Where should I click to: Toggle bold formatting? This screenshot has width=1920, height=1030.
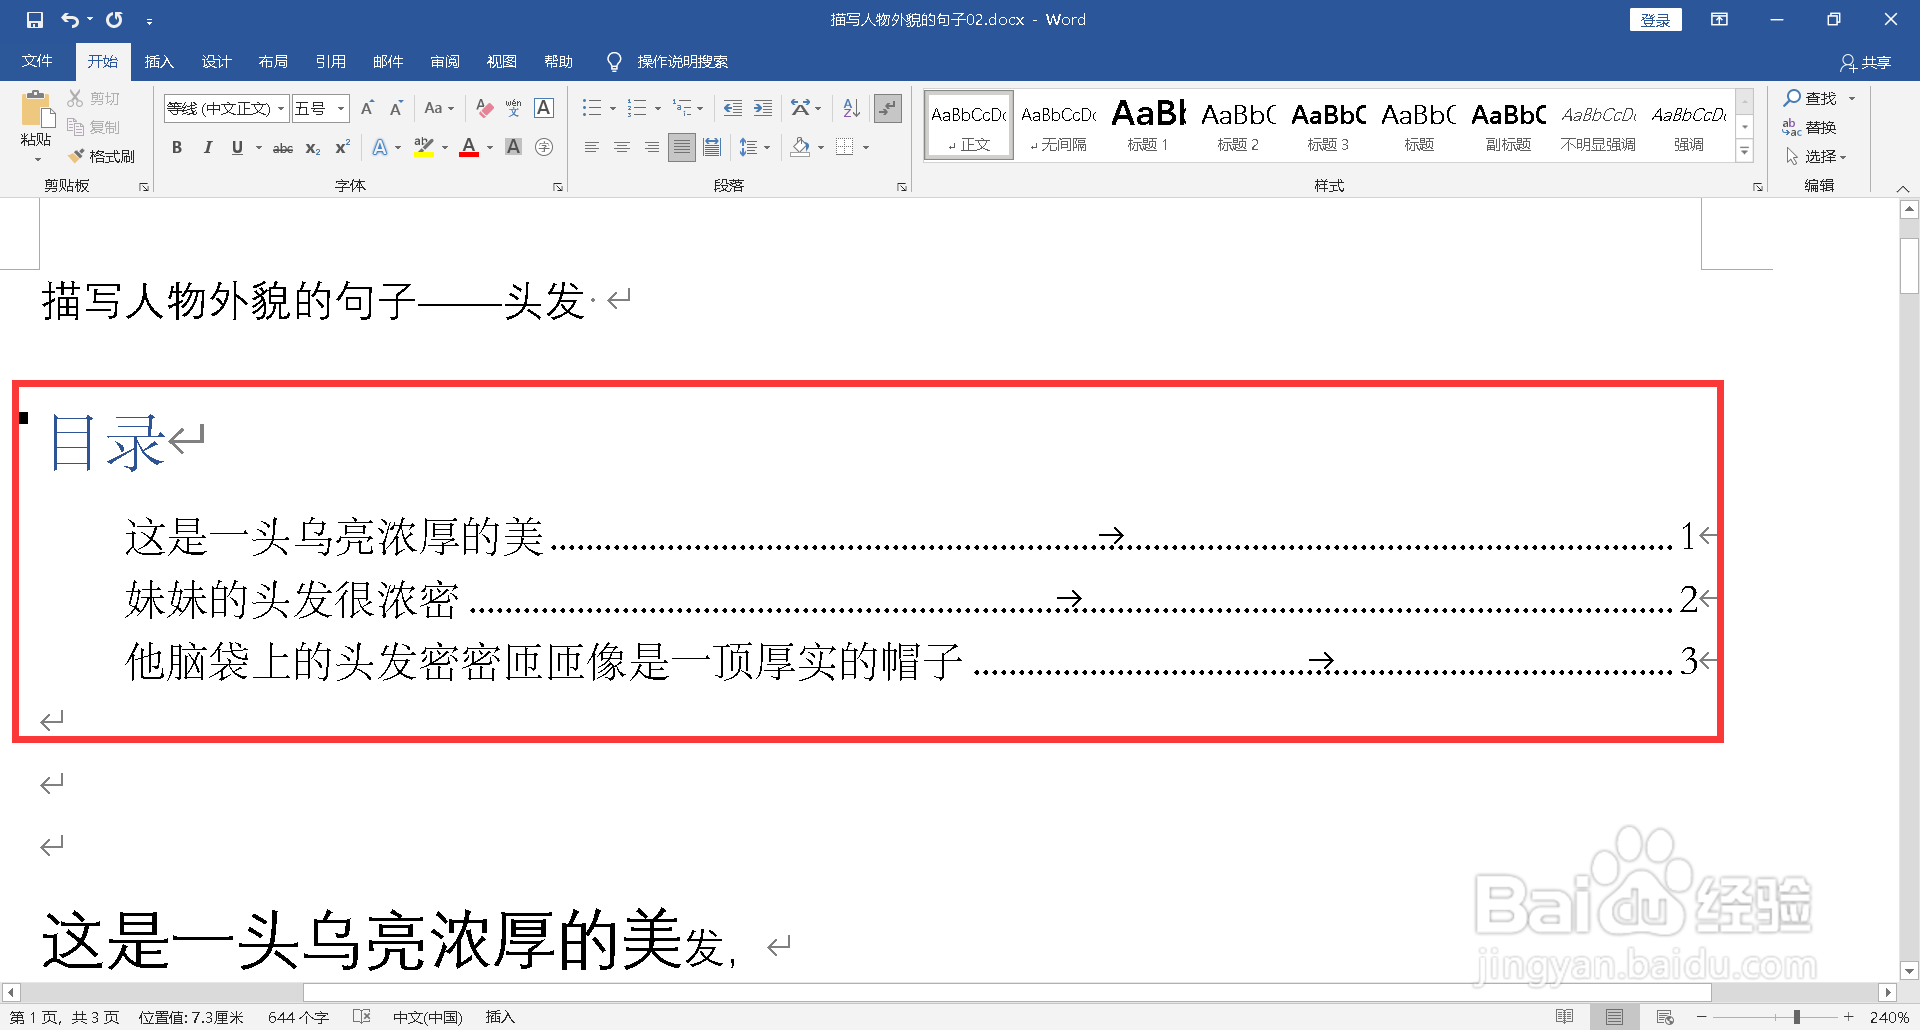(177, 147)
